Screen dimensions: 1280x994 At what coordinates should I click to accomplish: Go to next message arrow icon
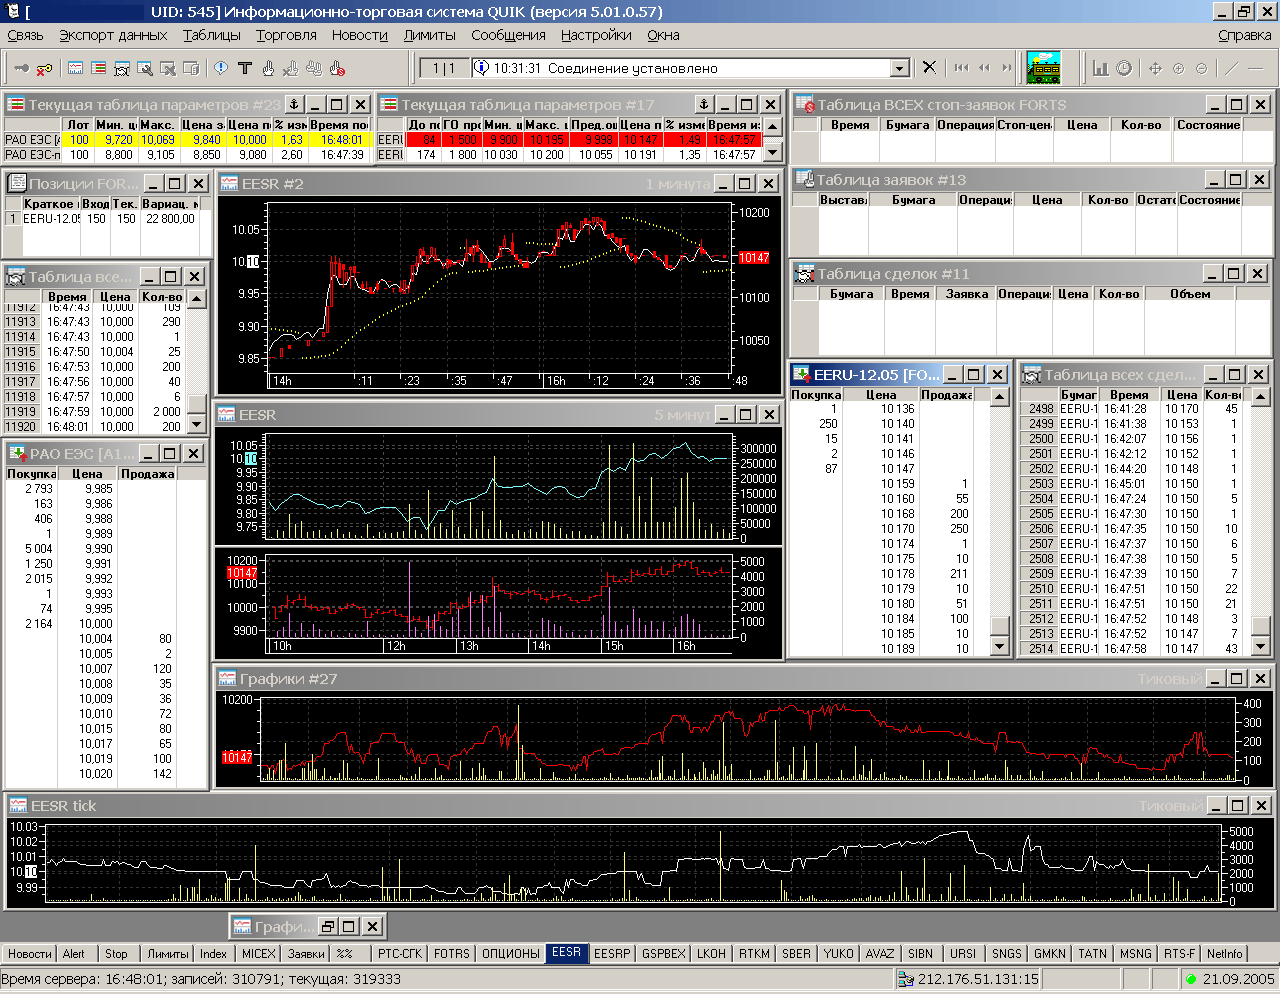tap(1007, 68)
